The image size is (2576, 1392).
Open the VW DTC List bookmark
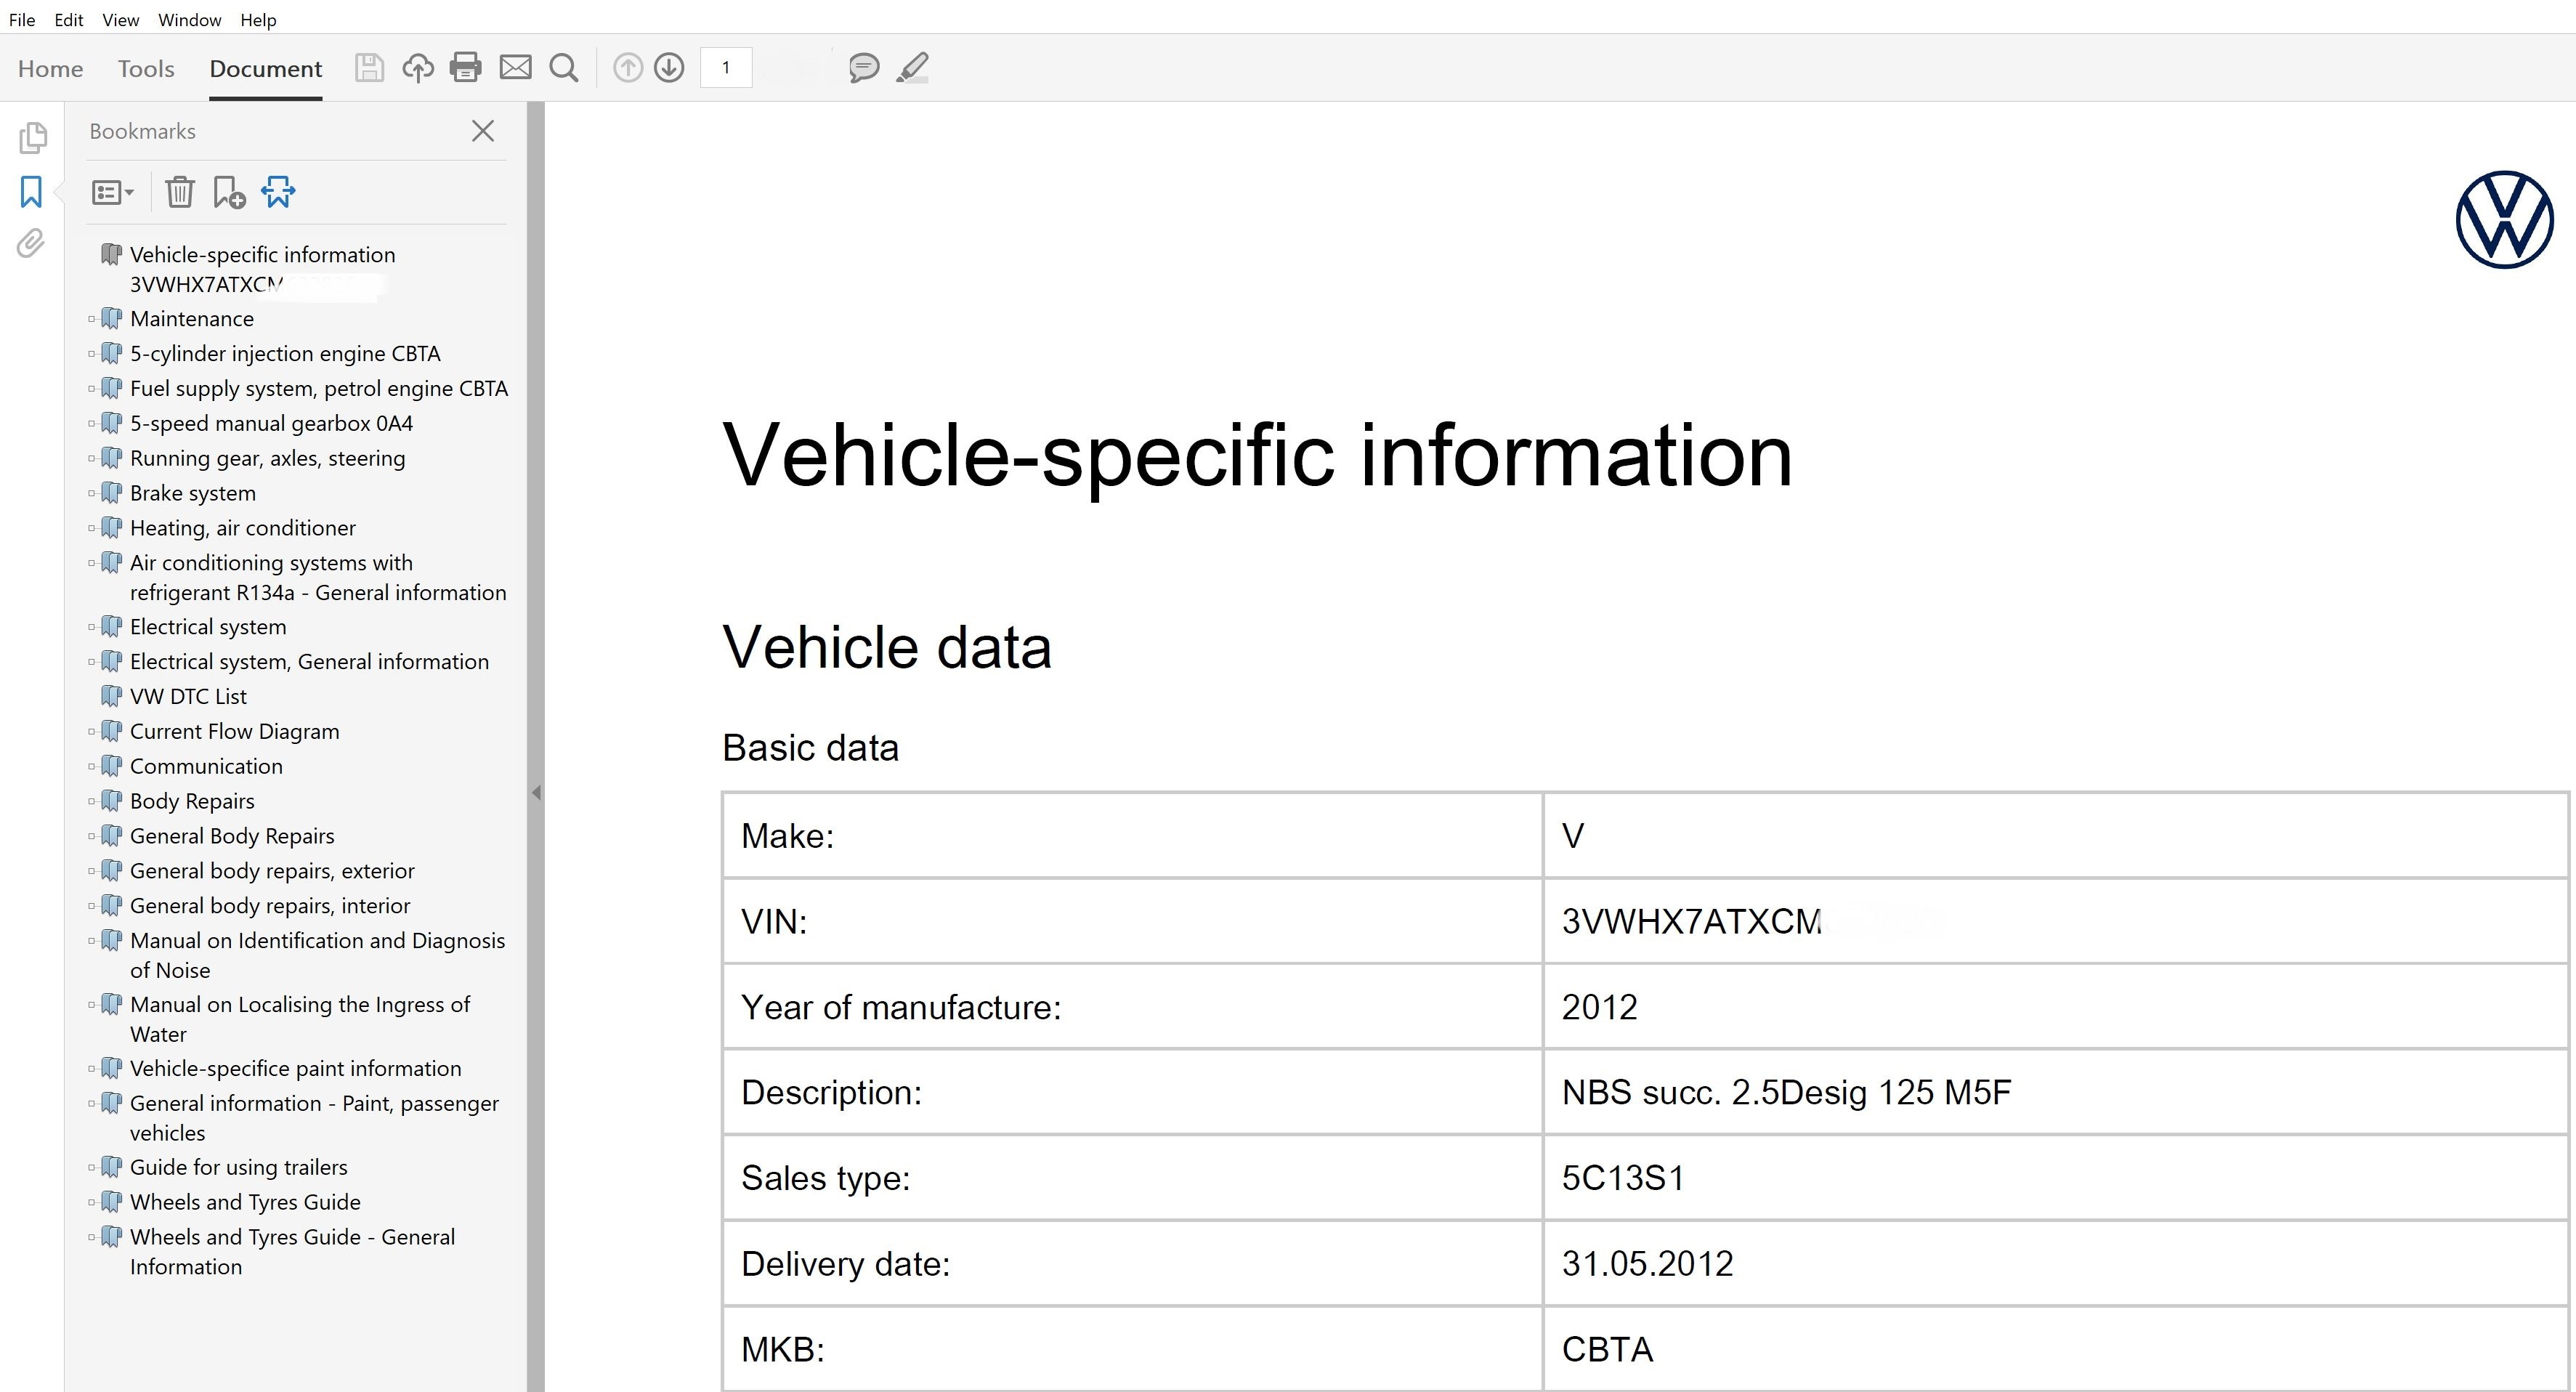[x=188, y=697]
